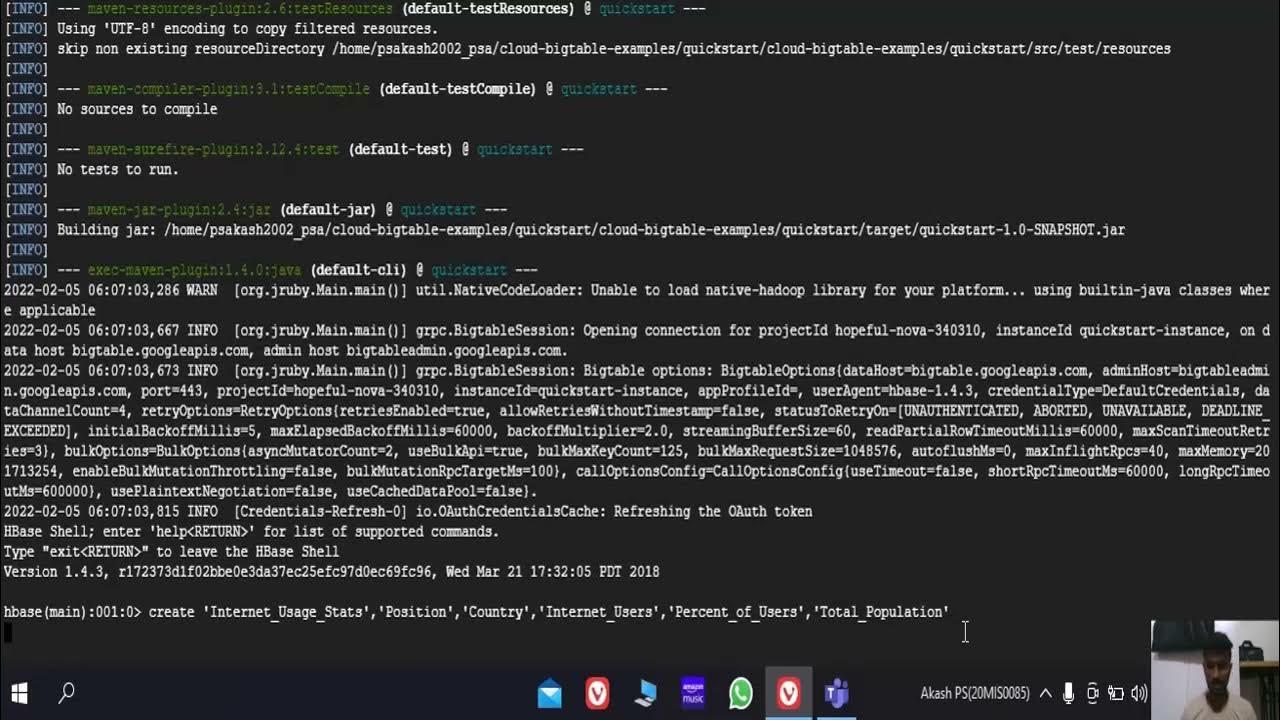This screenshot has height=720, width=1280.
Task: Click 'maven-compiler-plugin:3.1:testCompile' text
Action: click(229, 89)
